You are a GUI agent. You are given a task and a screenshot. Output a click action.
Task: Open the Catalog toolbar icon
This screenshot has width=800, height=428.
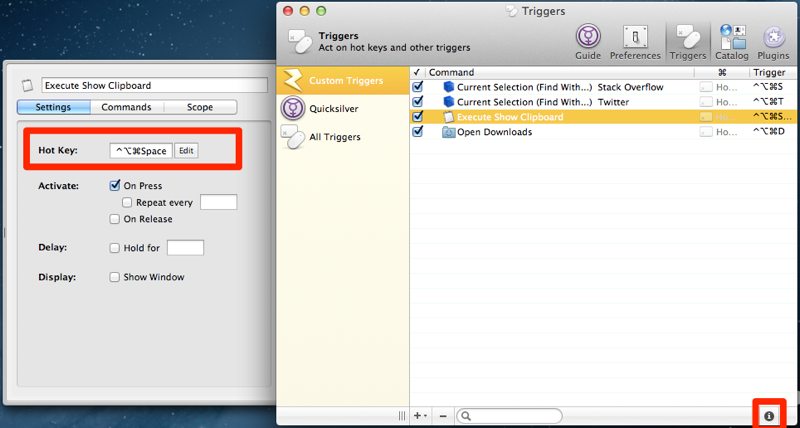click(732, 42)
